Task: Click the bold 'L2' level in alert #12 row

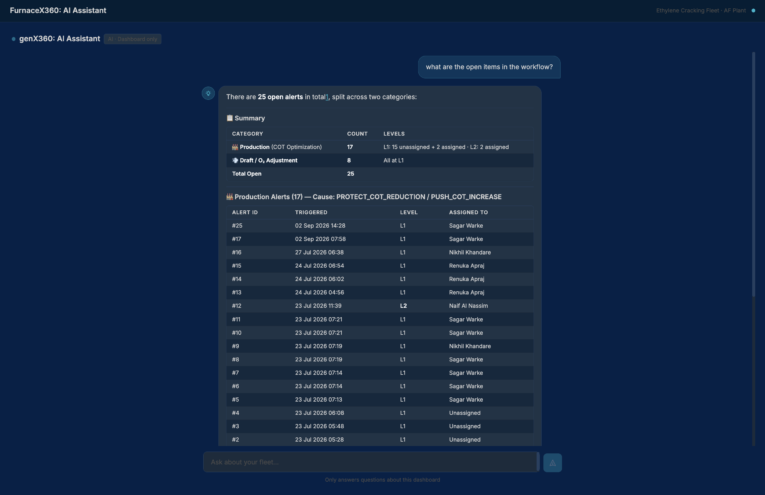Action: coord(403,306)
